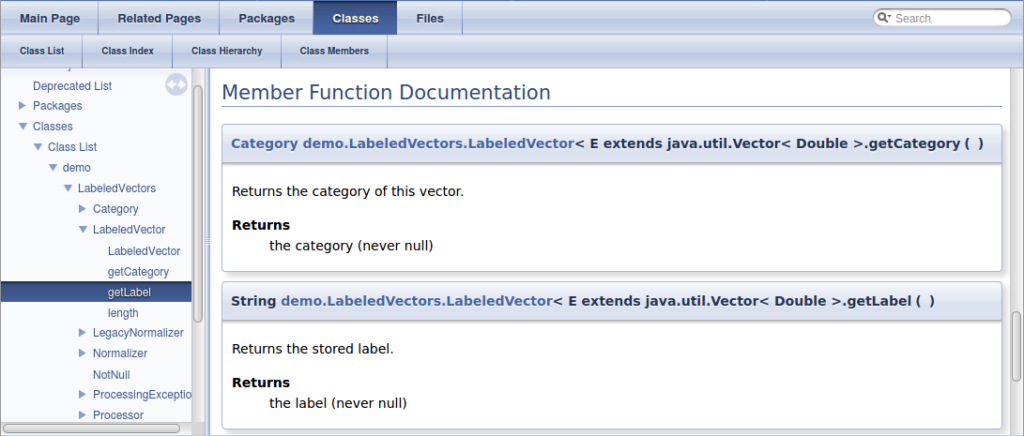Collapse the Classes tree node
Image resolution: width=1024 pixels, height=436 pixels.
click(x=22, y=126)
